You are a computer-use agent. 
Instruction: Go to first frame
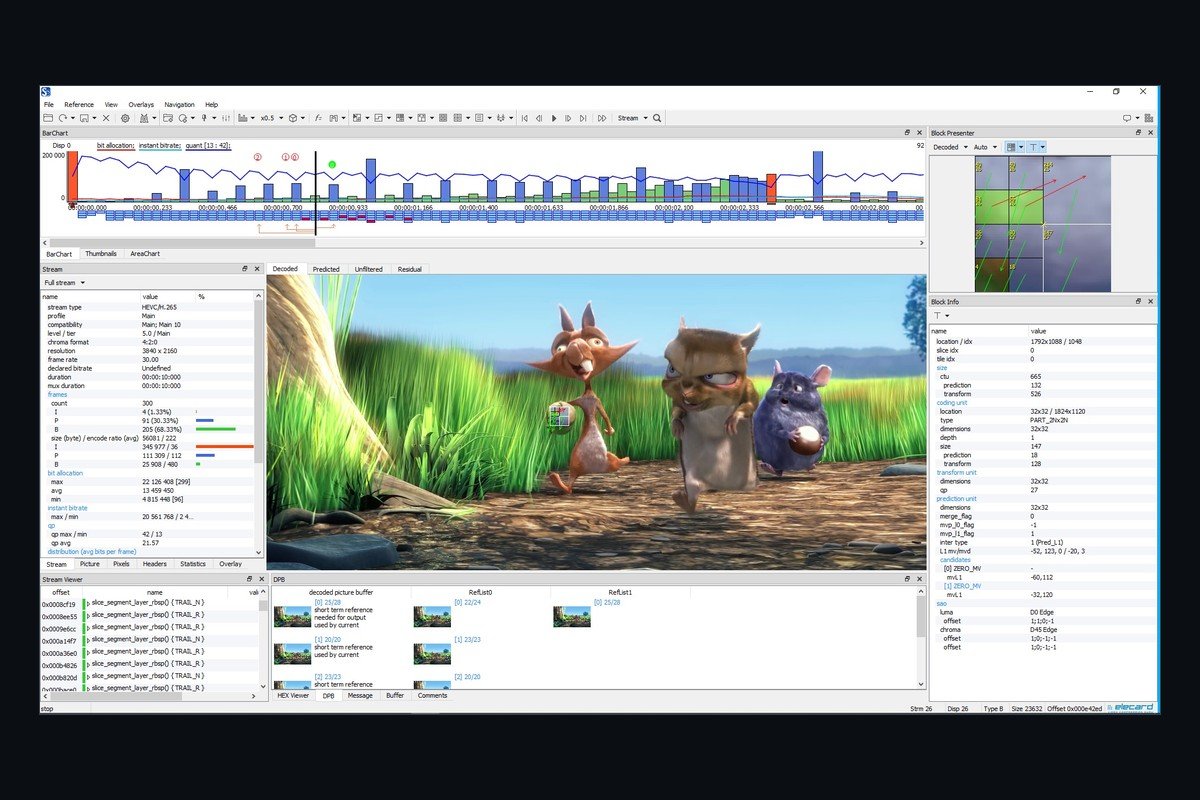[525, 118]
